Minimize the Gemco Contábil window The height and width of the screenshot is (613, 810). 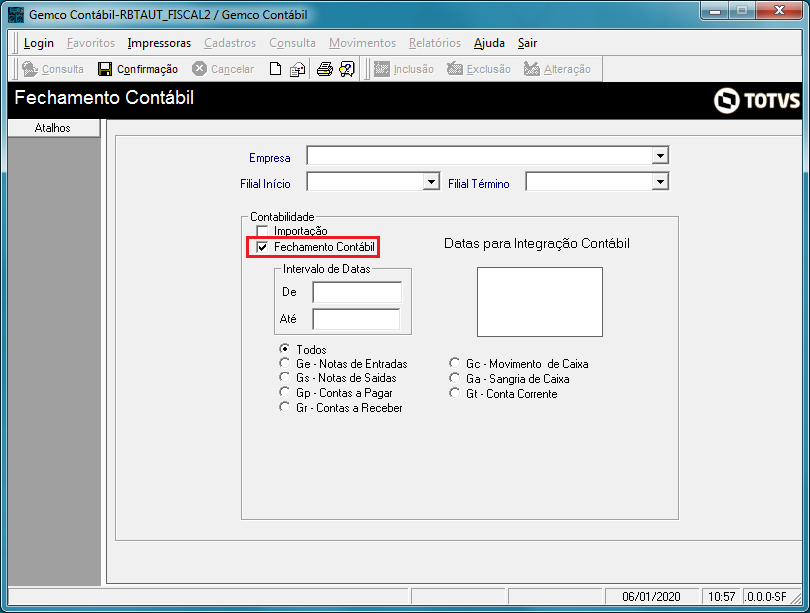[x=715, y=11]
